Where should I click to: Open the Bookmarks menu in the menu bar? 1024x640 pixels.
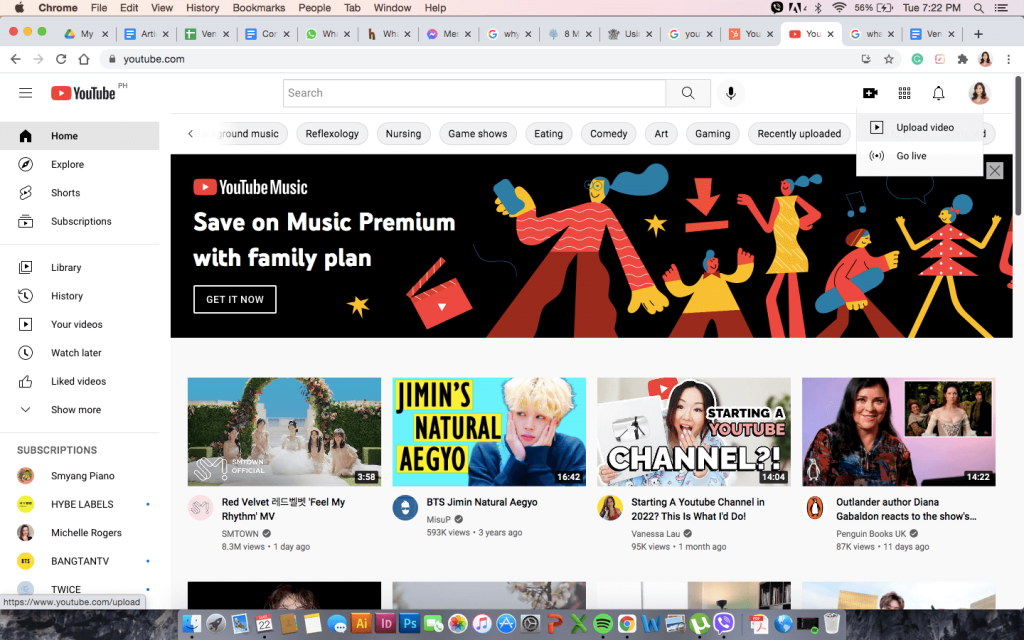click(x=258, y=7)
